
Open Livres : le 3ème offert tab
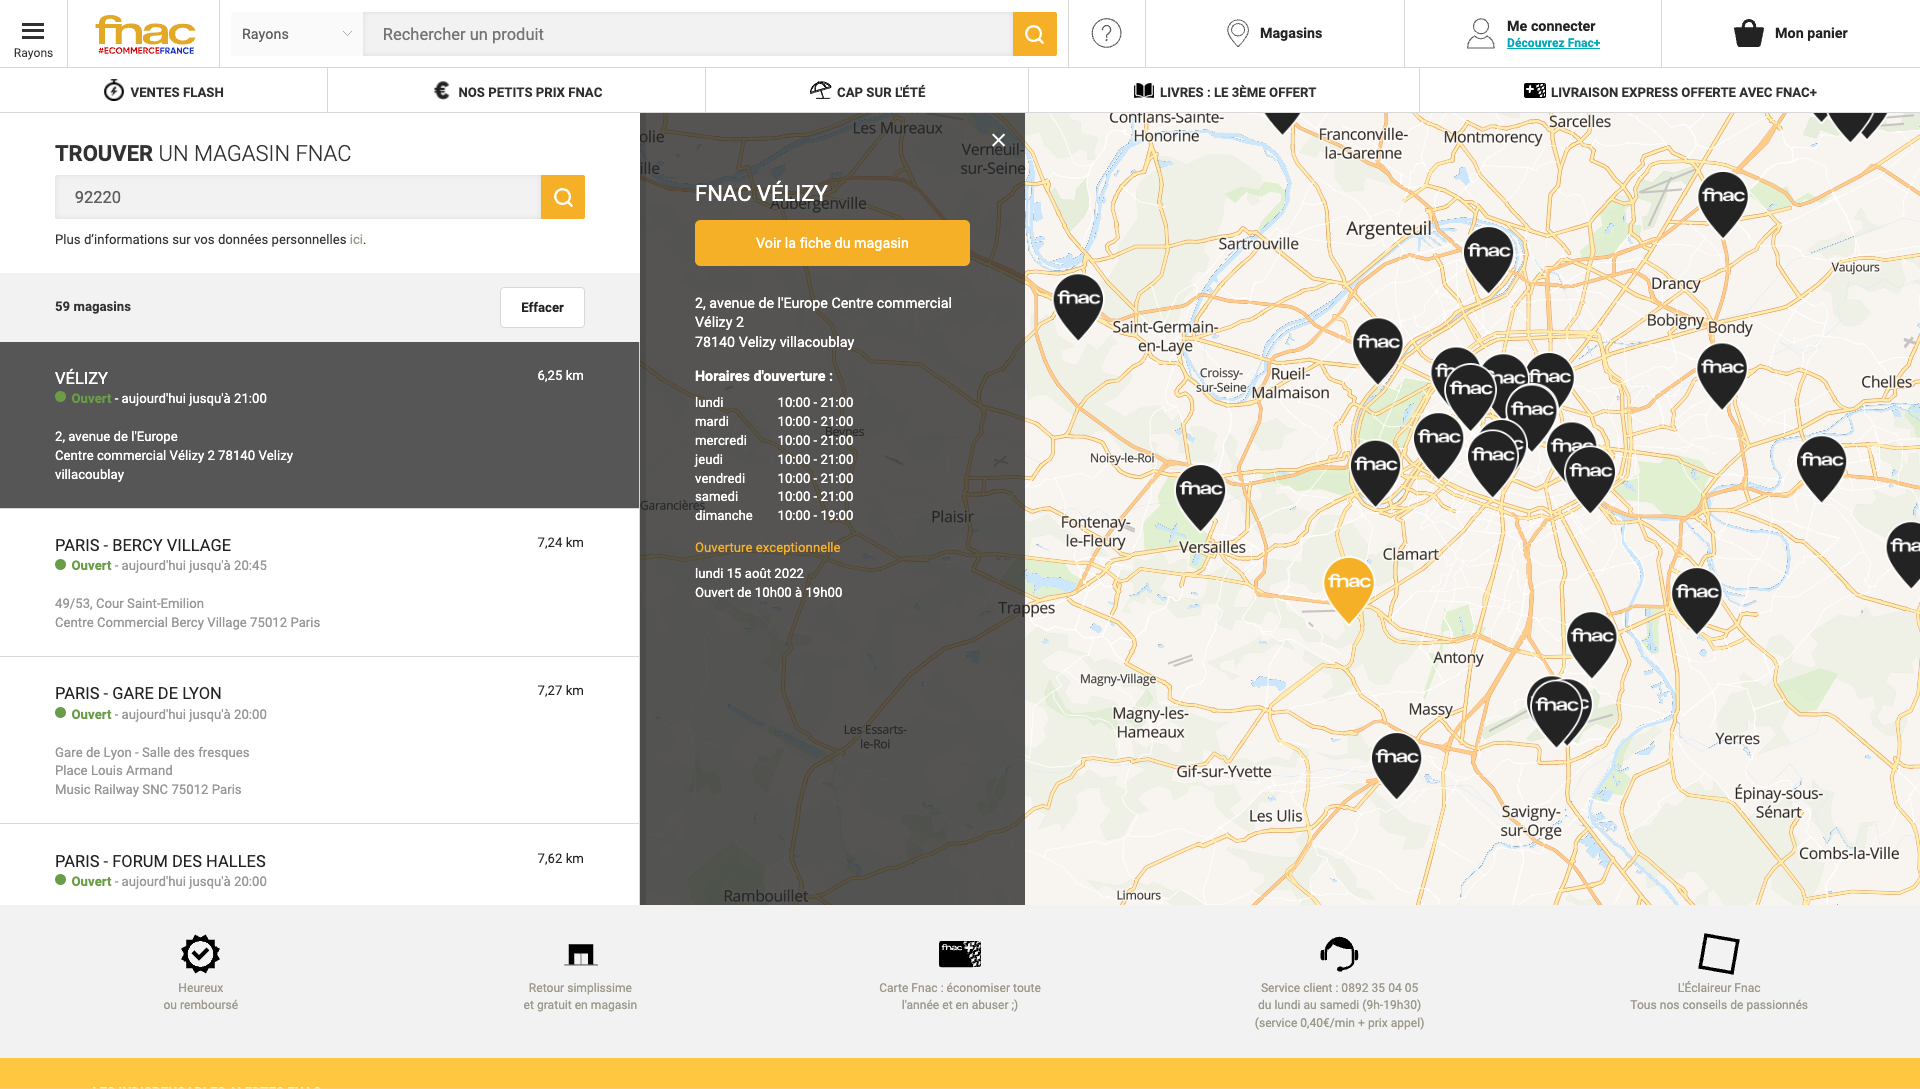1224,91
